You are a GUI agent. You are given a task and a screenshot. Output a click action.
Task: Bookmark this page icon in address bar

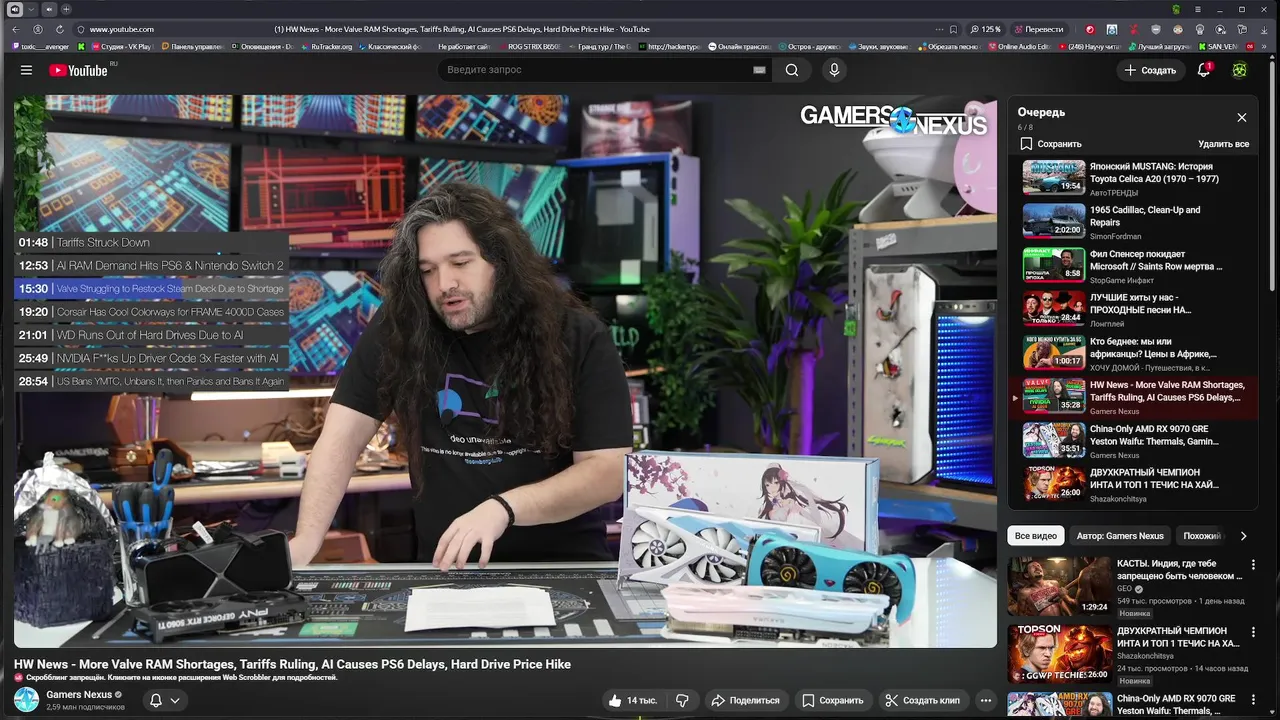[953, 29]
